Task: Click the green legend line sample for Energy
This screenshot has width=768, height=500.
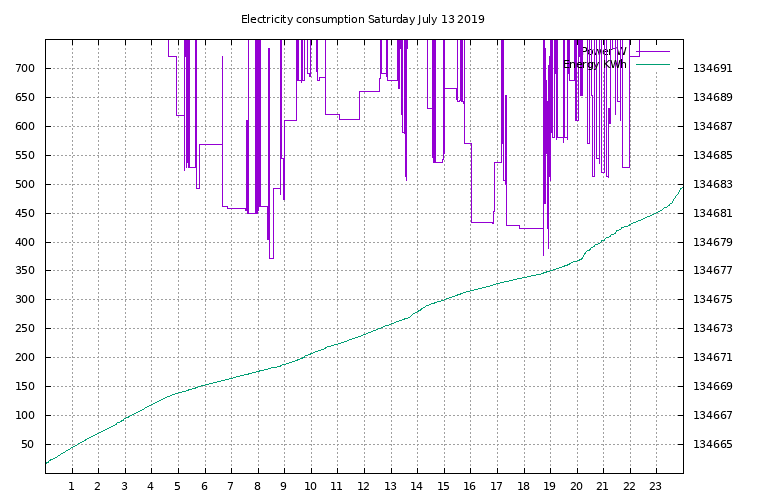Action: pyautogui.click(x=653, y=64)
